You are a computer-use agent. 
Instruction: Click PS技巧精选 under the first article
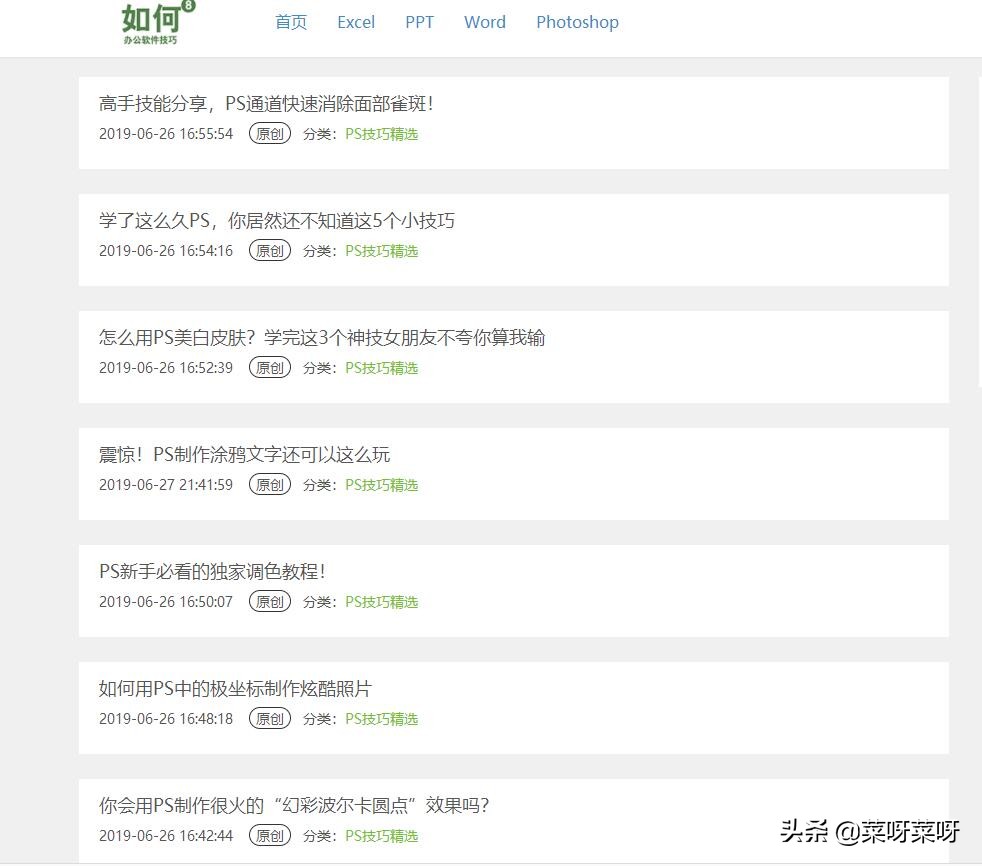click(381, 133)
